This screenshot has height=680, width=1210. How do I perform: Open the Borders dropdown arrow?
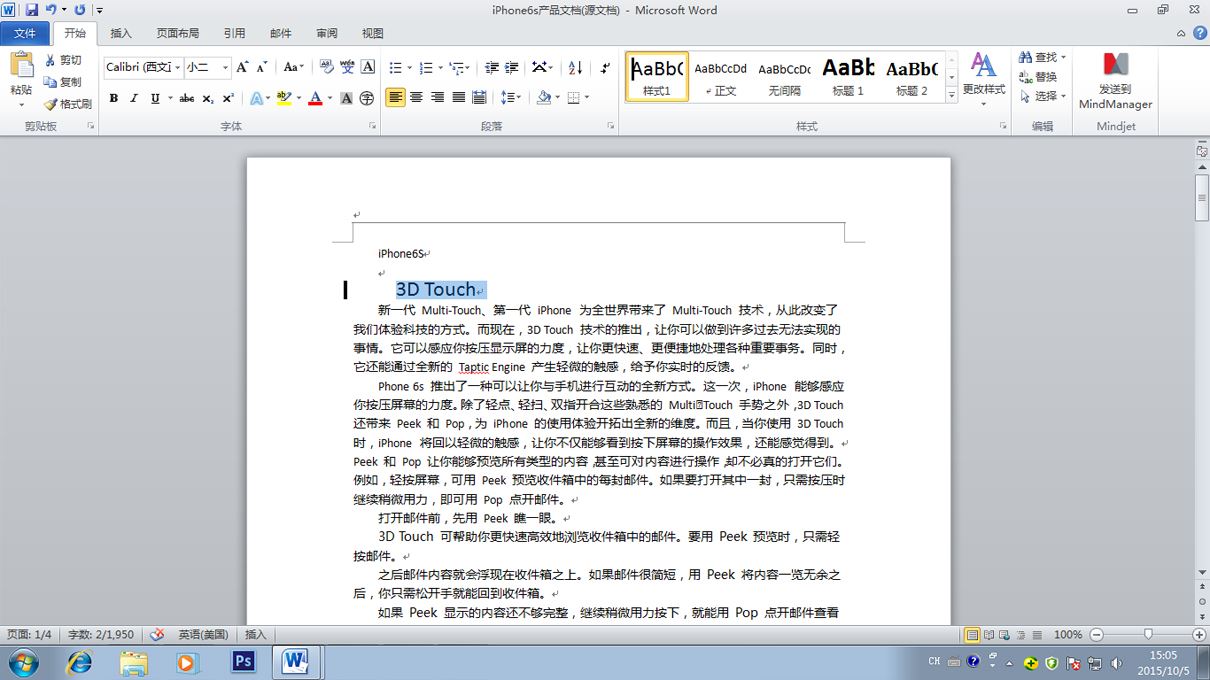click(x=586, y=98)
